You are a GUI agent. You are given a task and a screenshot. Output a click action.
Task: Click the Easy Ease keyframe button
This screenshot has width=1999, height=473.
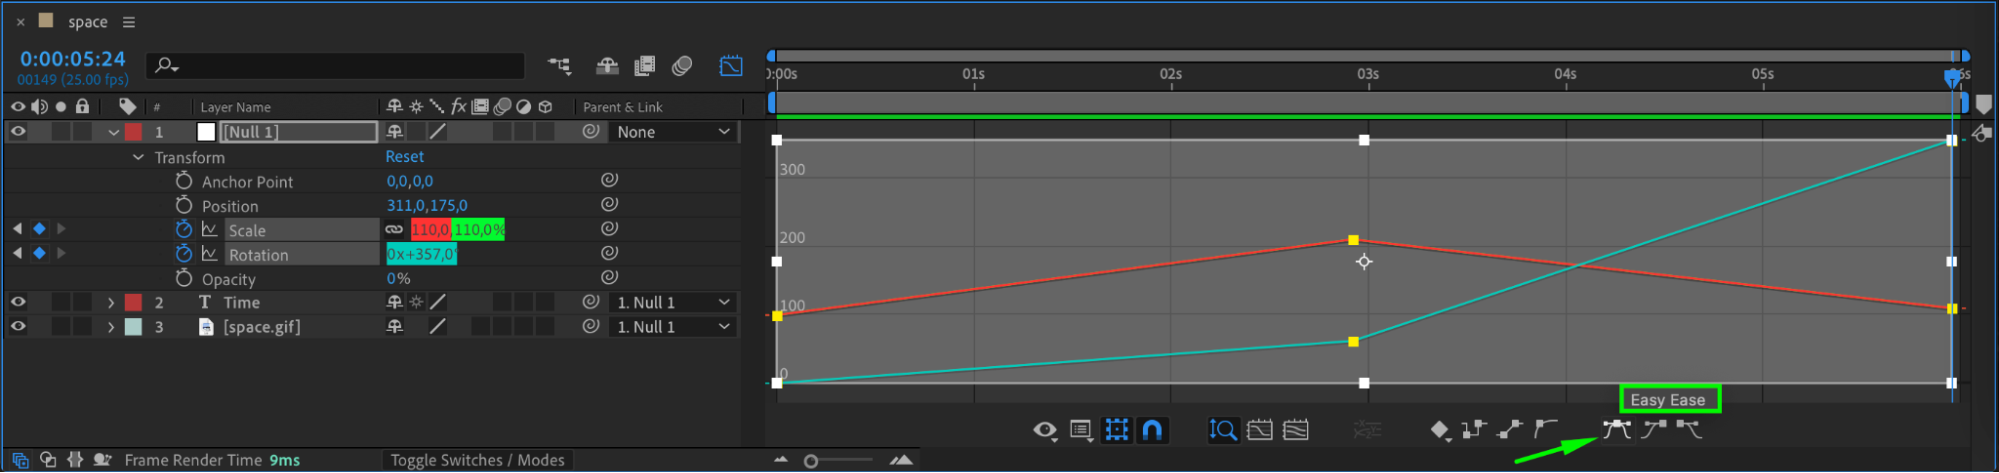coord(1616,430)
